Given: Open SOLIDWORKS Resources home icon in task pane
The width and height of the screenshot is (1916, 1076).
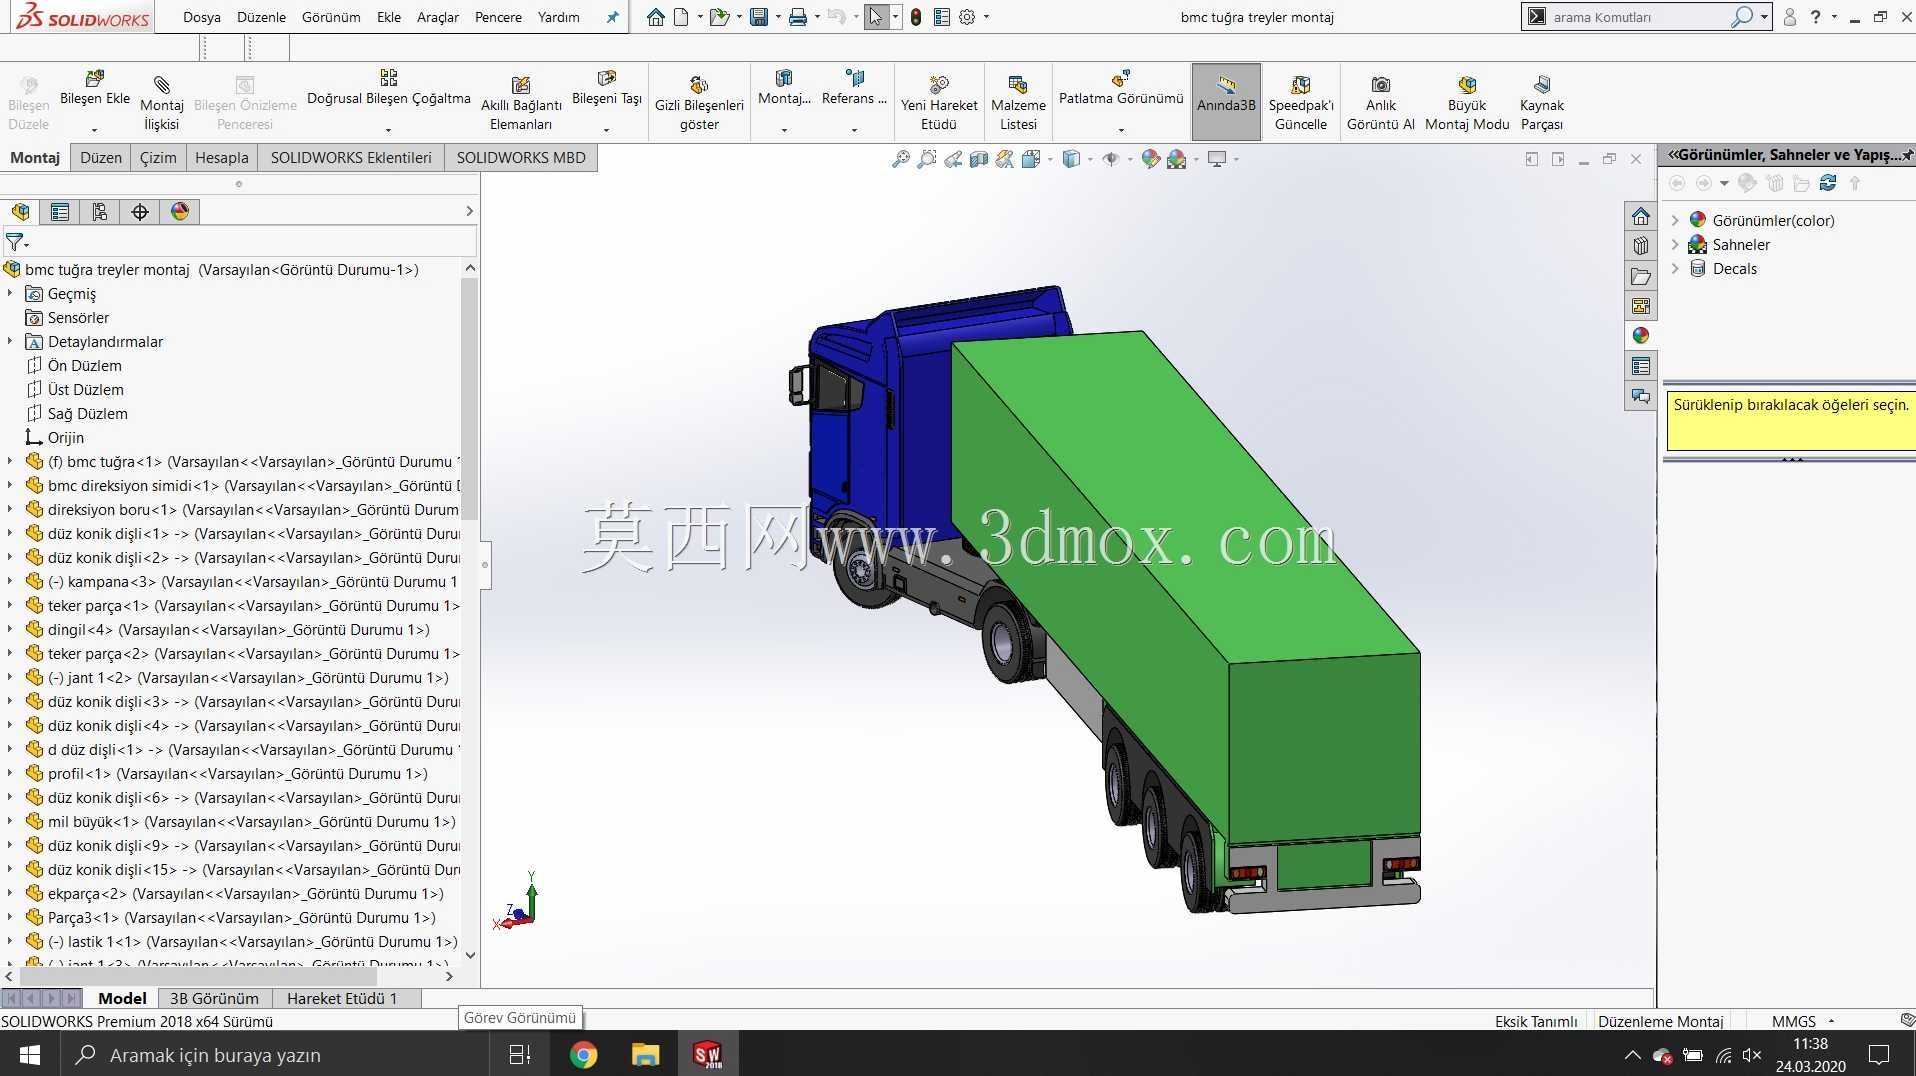Looking at the screenshot, I should [1641, 216].
